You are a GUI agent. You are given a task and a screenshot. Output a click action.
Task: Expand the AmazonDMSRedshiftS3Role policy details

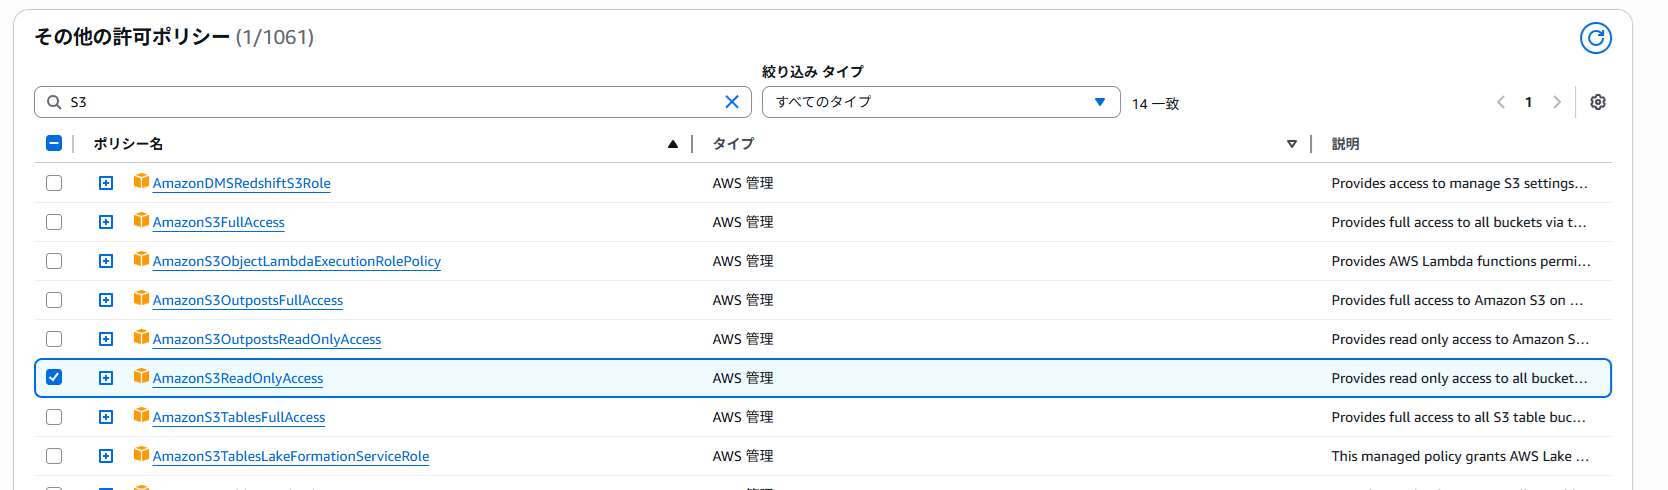(x=106, y=183)
